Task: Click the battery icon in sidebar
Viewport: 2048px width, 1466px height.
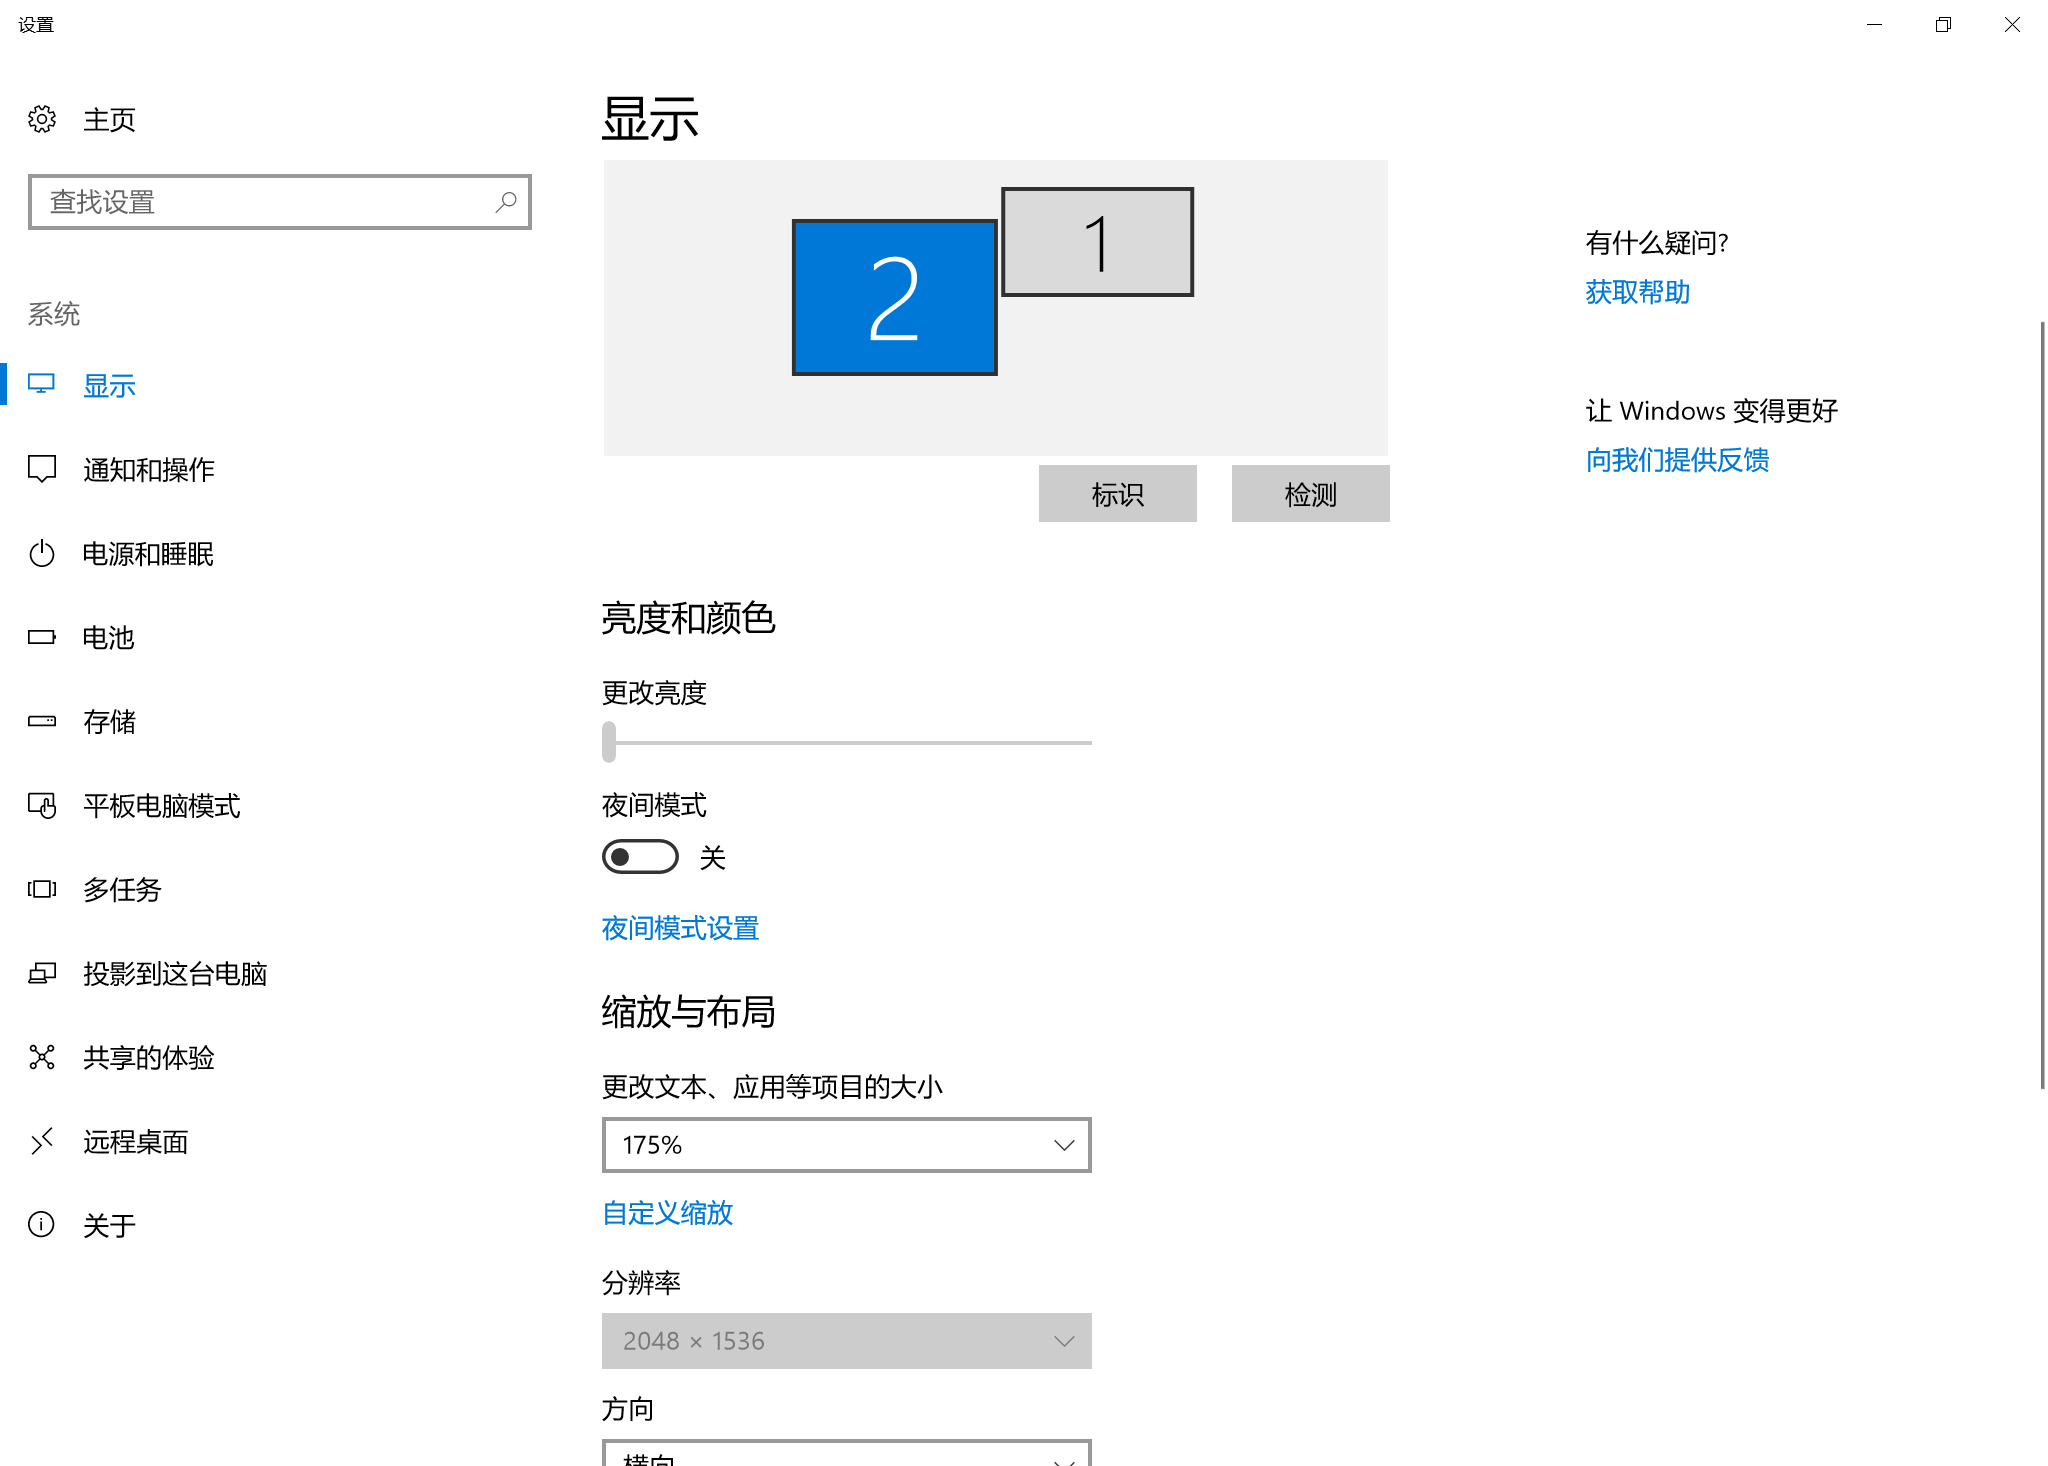Action: 42,637
